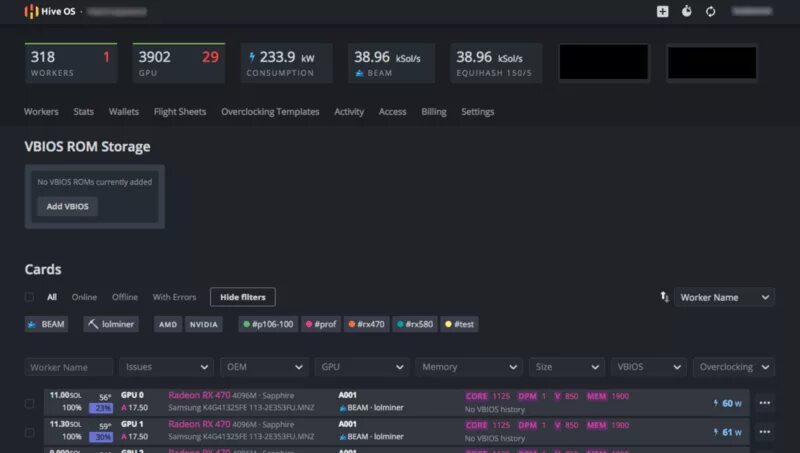
Task: Go to the Workers tab
Action: [x=41, y=111]
